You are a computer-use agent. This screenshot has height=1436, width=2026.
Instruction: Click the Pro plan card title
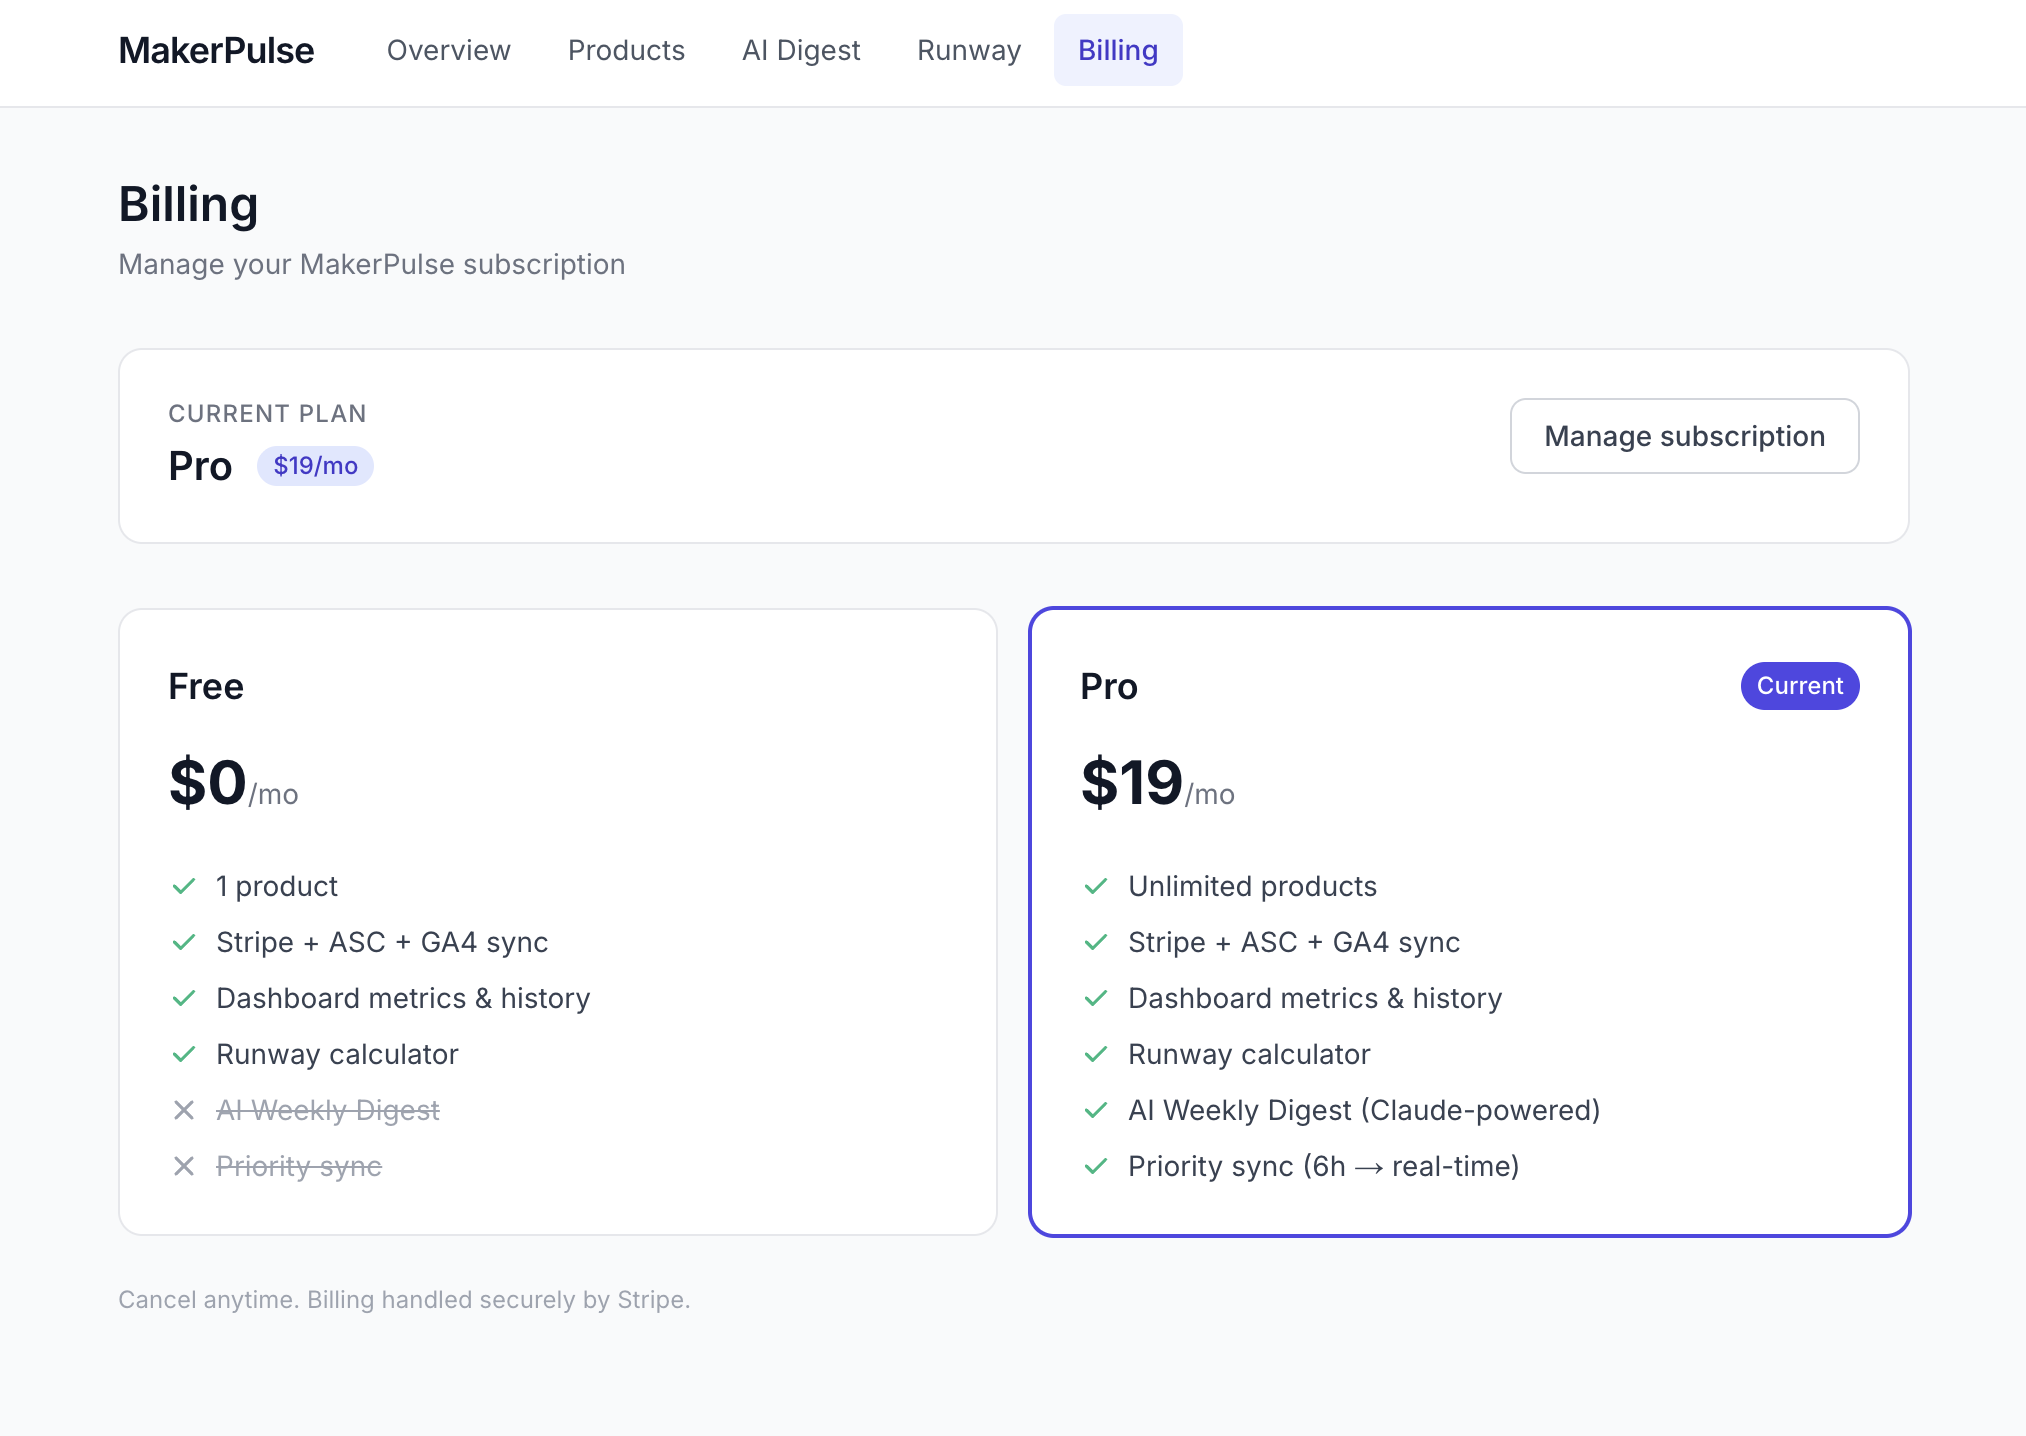[1109, 687]
